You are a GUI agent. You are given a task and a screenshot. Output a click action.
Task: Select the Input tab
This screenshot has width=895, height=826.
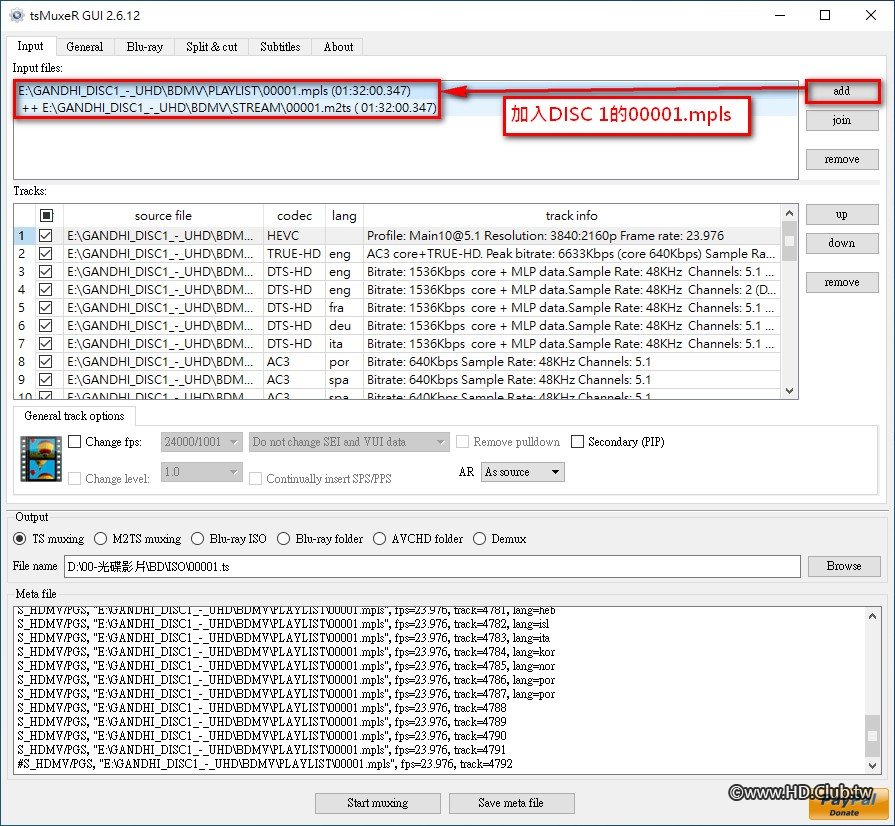coord(31,46)
